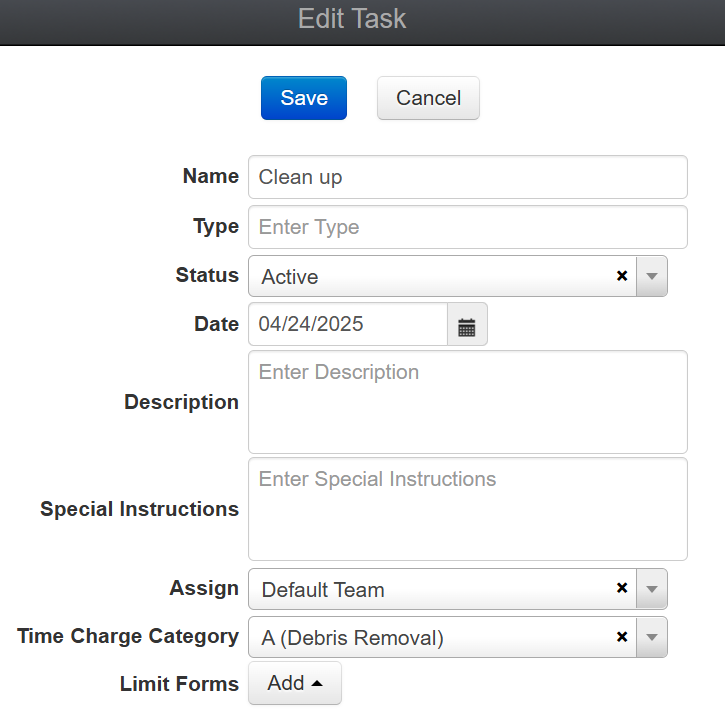
Task: Clear the Active status with X icon
Action: tap(622, 276)
